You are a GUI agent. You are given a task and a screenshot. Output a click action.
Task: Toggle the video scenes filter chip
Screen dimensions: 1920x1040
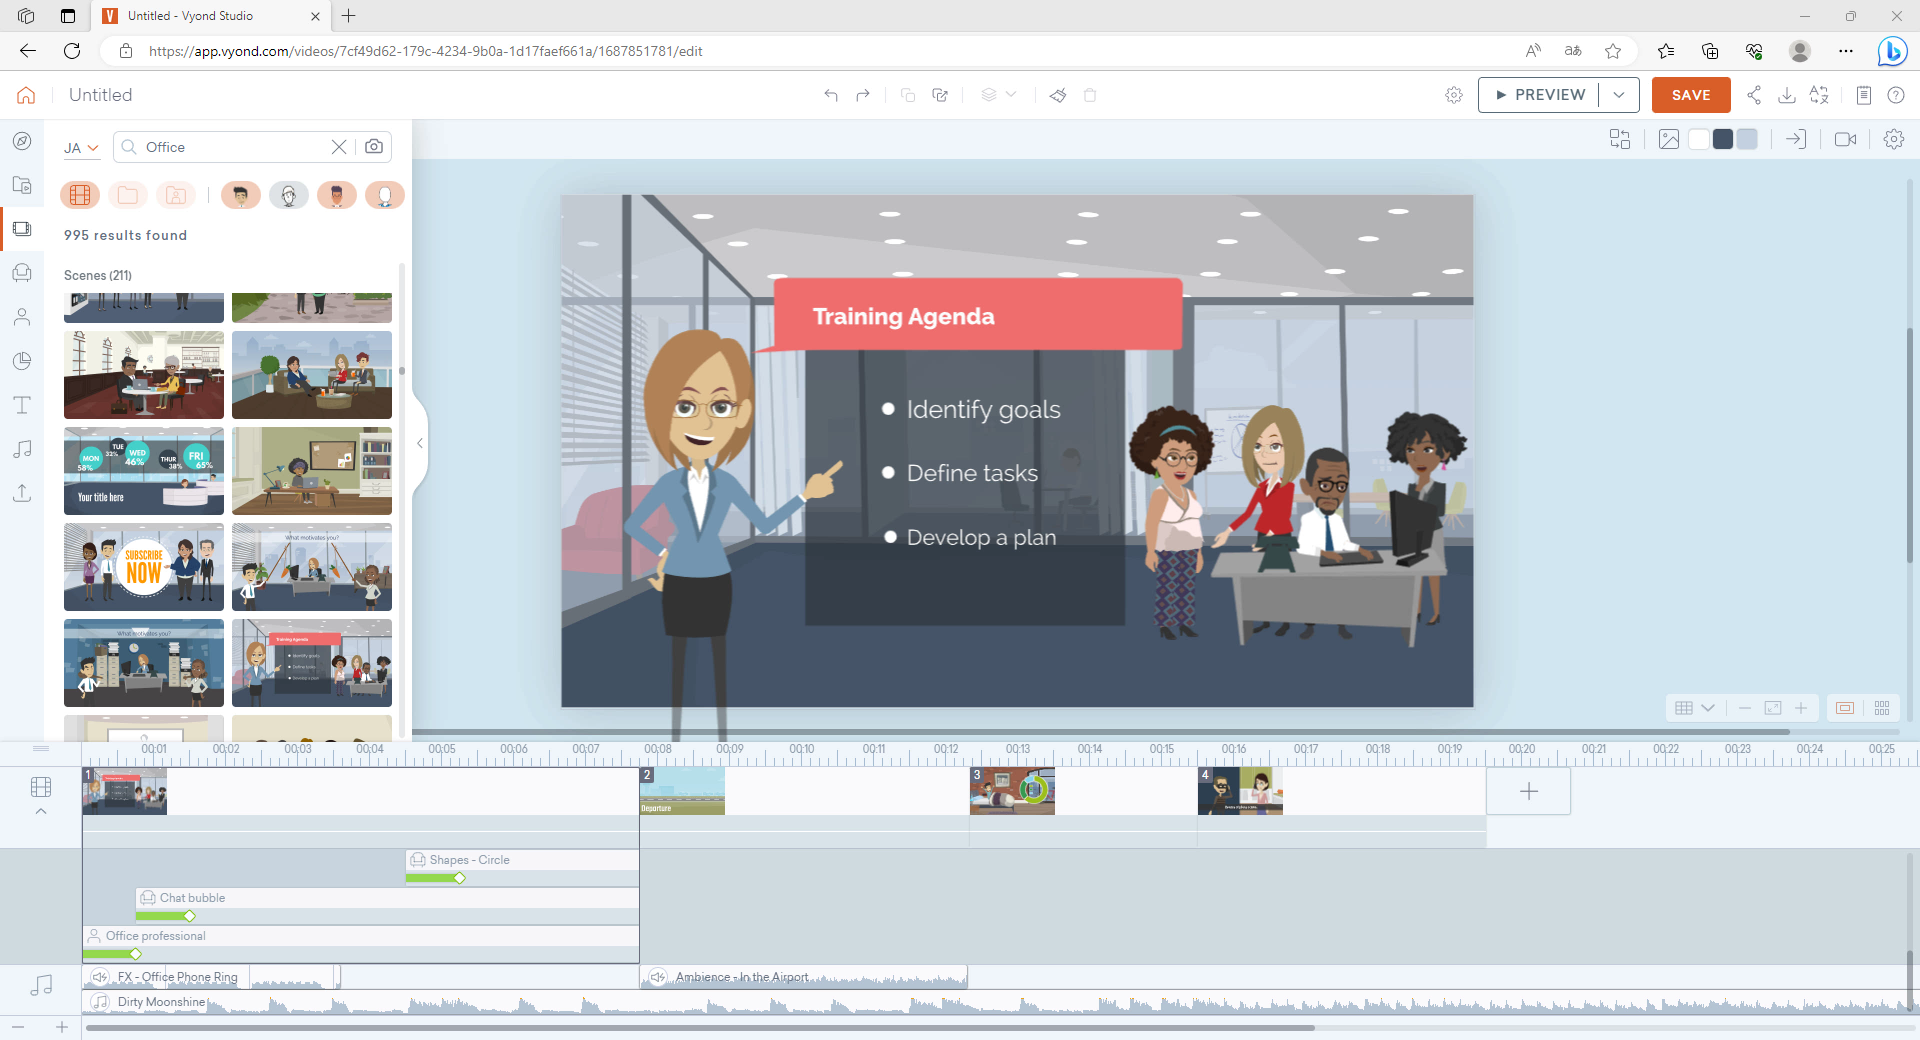pyautogui.click(x=80, y=195)
